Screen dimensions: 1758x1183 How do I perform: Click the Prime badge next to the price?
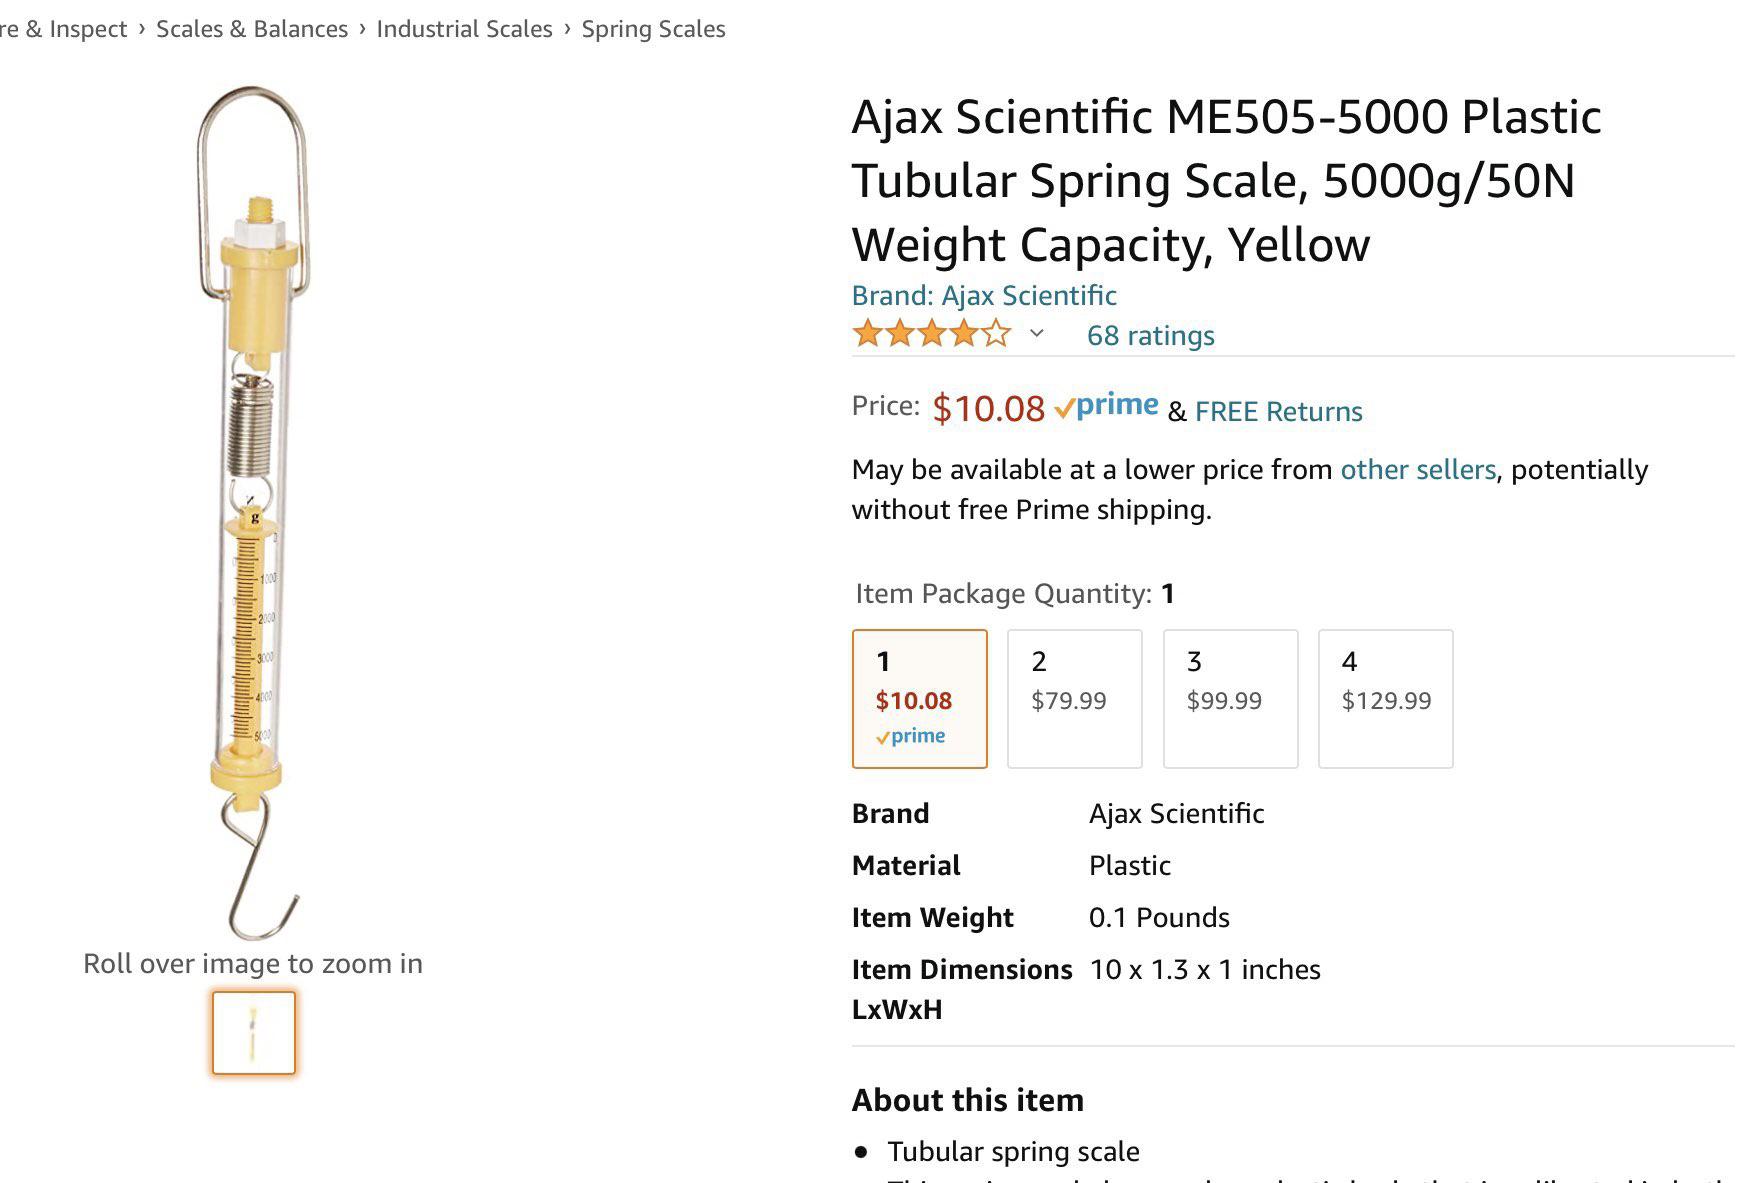pyautogui.click(x=1107, y=404)
